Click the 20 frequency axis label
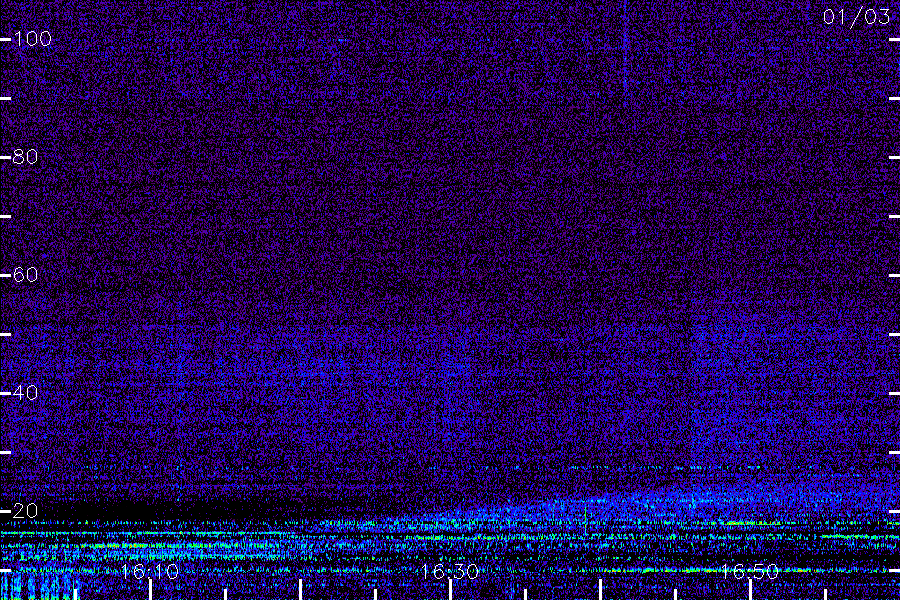 point(25,510)
